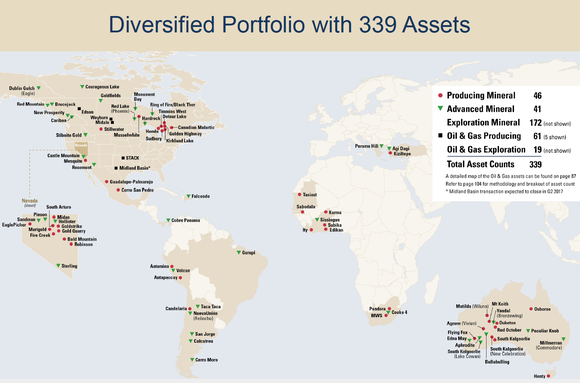Click the green triangle marker beside Peculiar Knob
The width and height of the screenshot is (580, 383).
(x=528, y=330)
